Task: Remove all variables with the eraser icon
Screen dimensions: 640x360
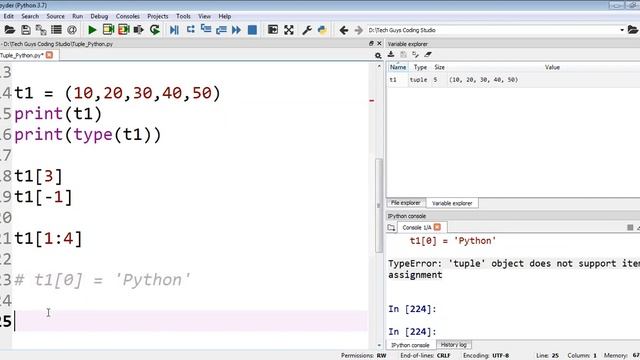Action: [x=428, y=54]
